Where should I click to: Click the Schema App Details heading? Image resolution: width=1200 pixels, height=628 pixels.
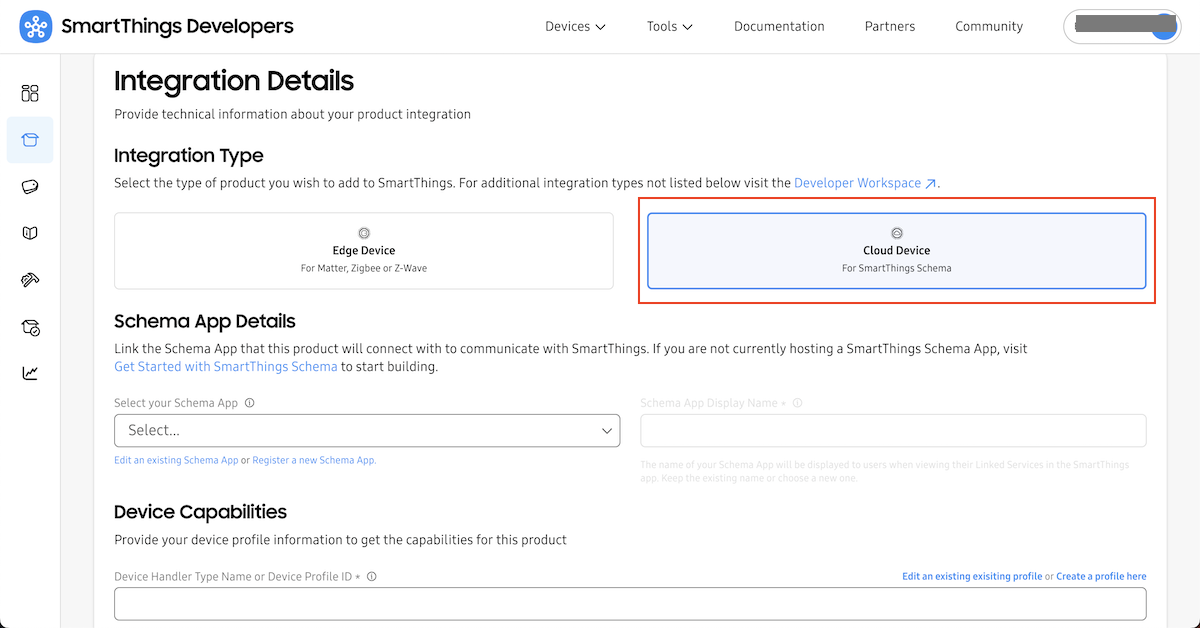[205, 322]
